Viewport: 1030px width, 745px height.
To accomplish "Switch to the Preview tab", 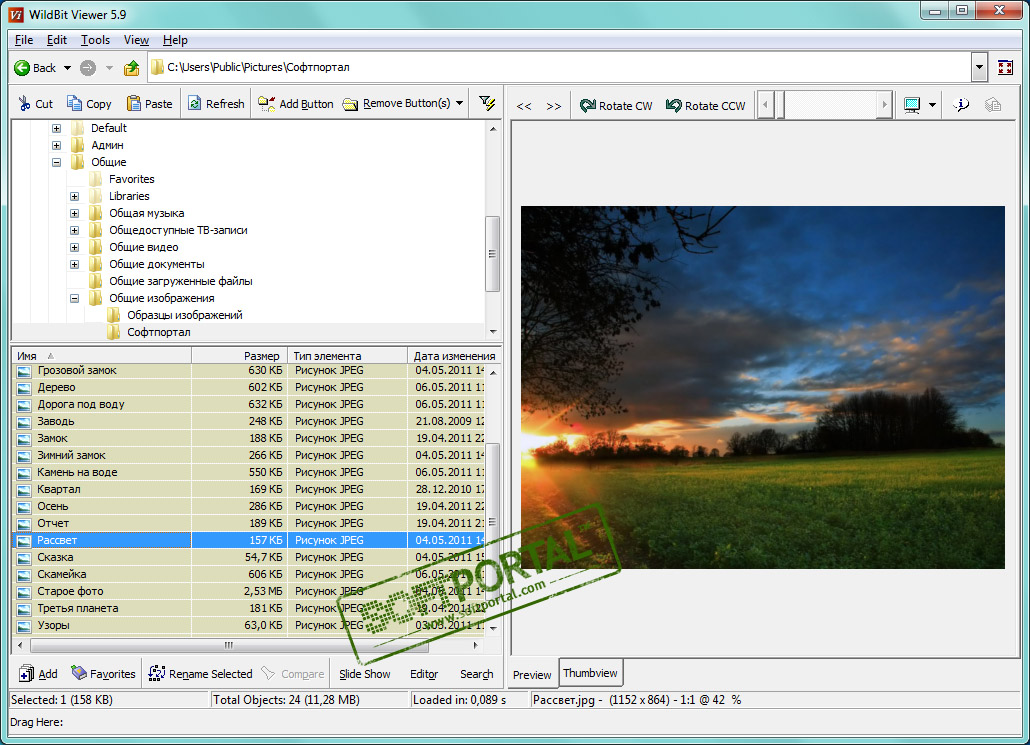I will [x=532, y=675].
